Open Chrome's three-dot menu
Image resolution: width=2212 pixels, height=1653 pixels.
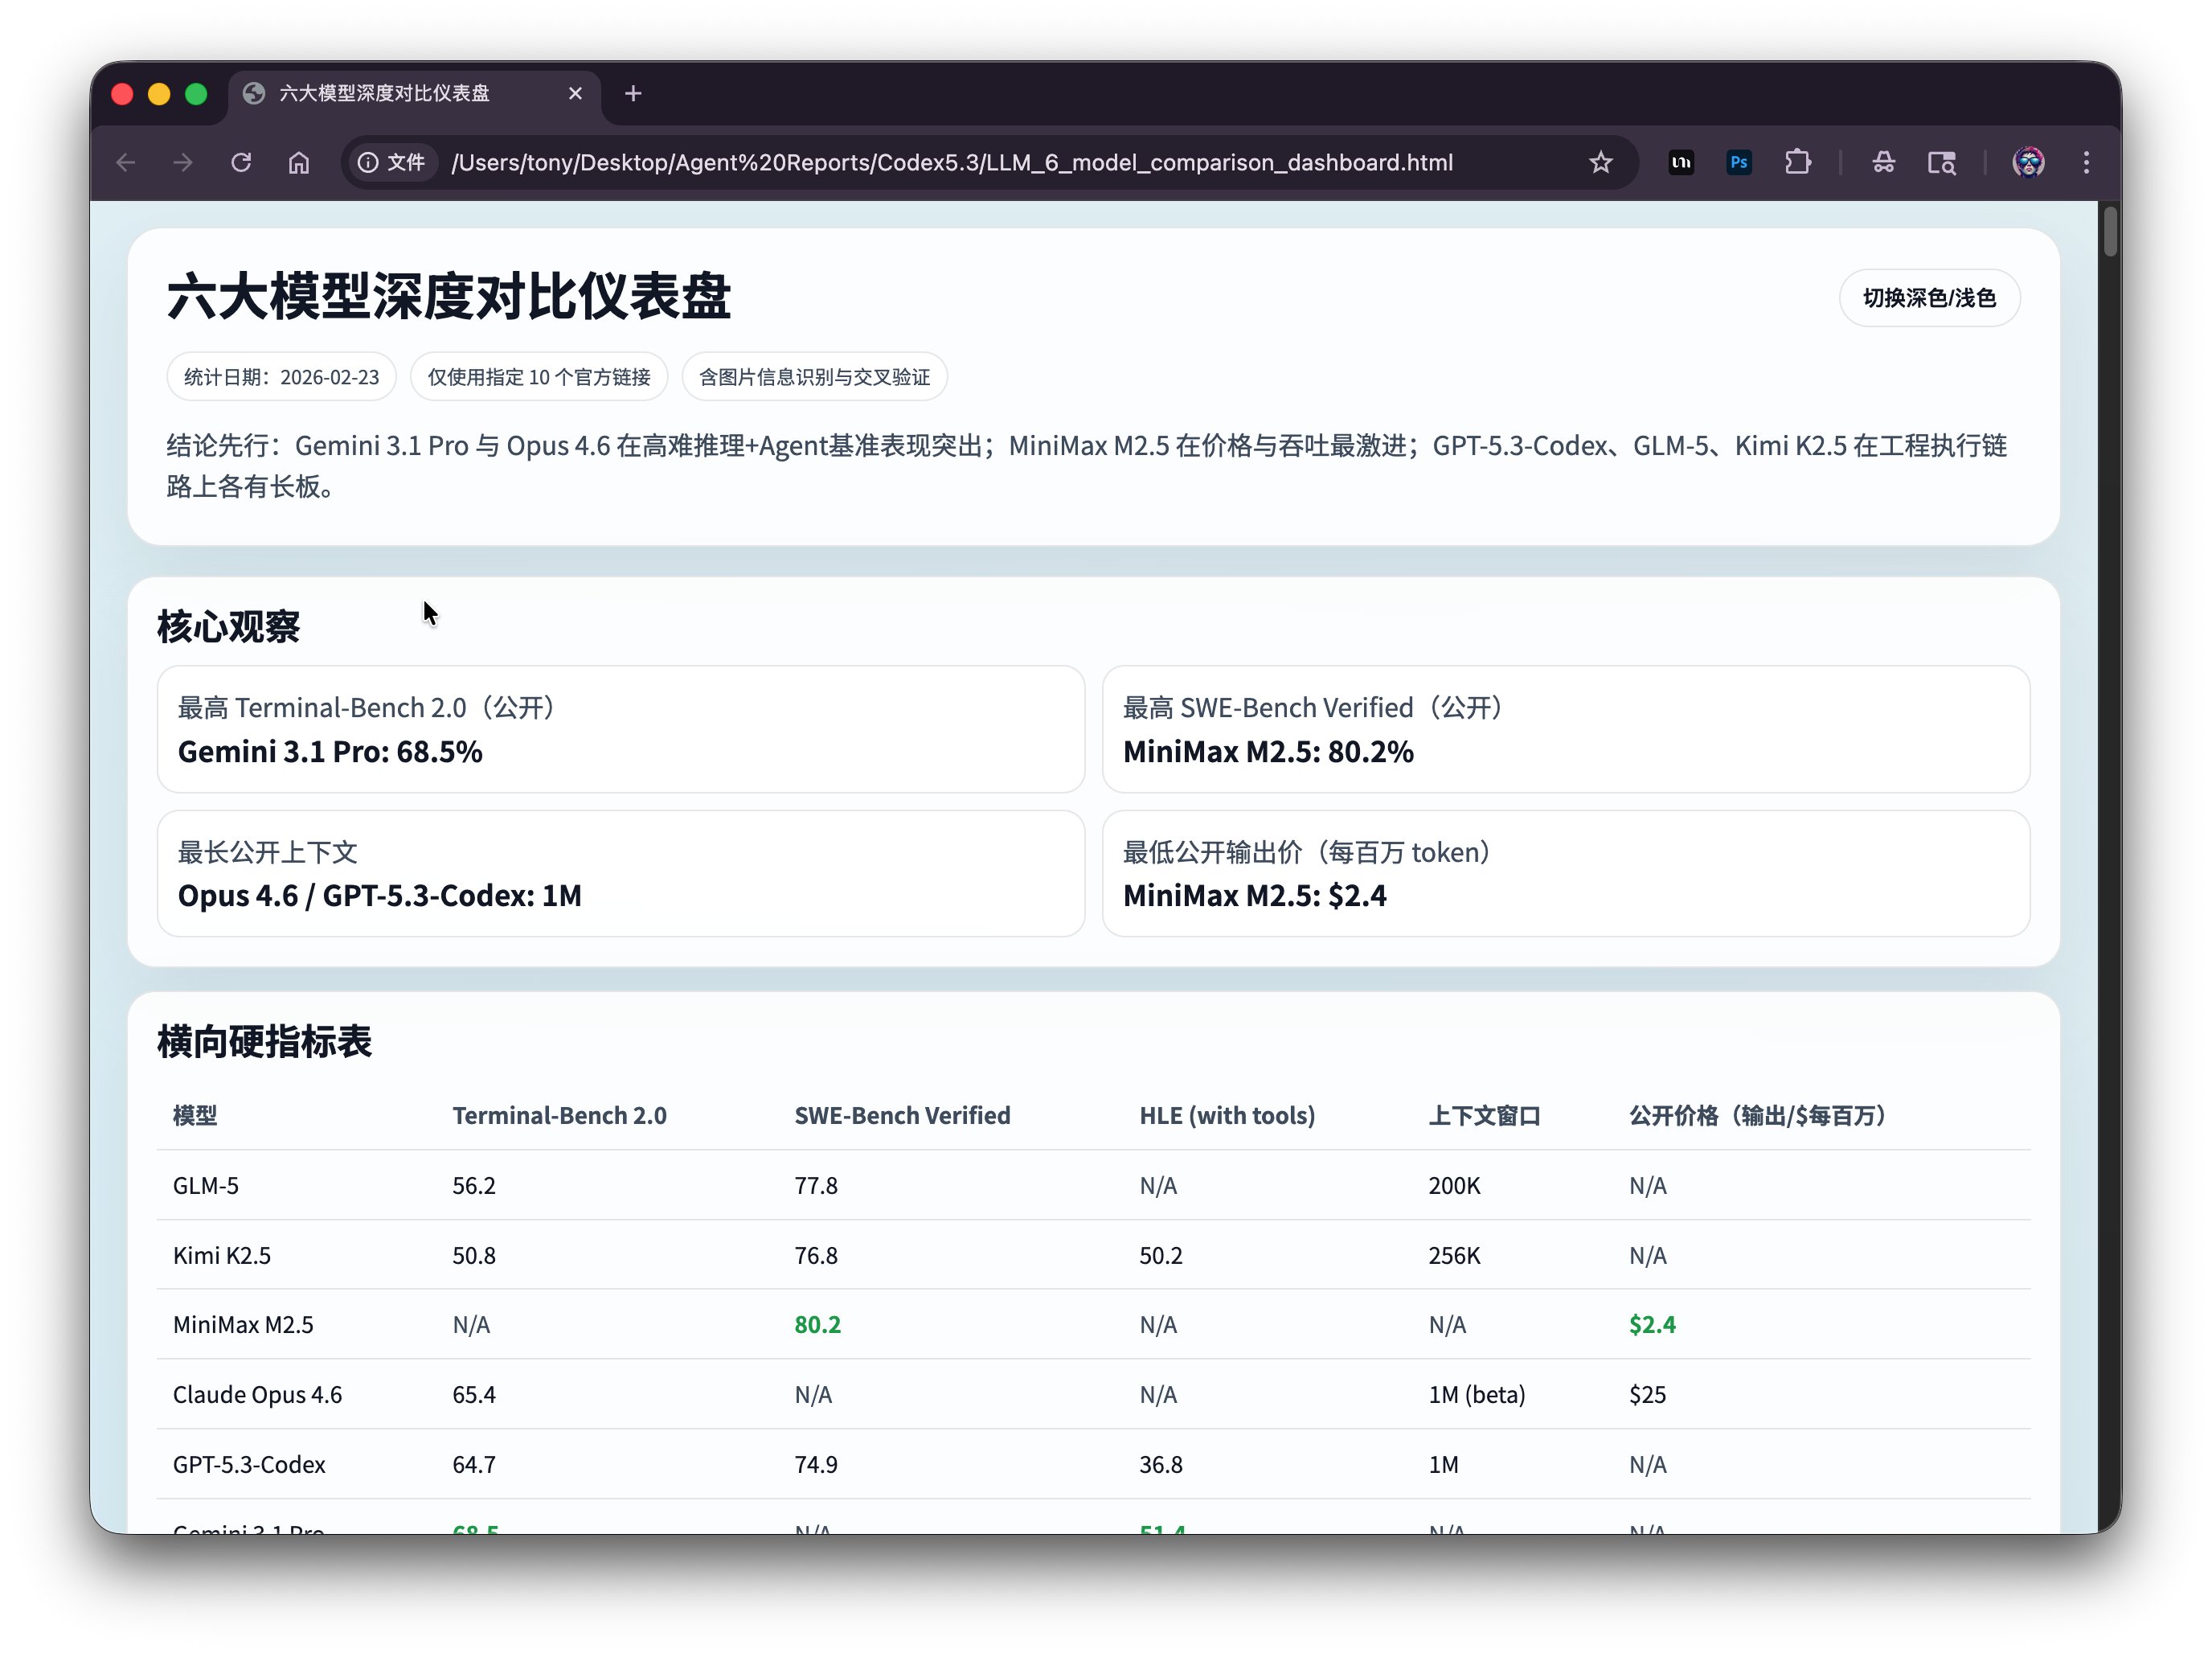pos(2086,162)
